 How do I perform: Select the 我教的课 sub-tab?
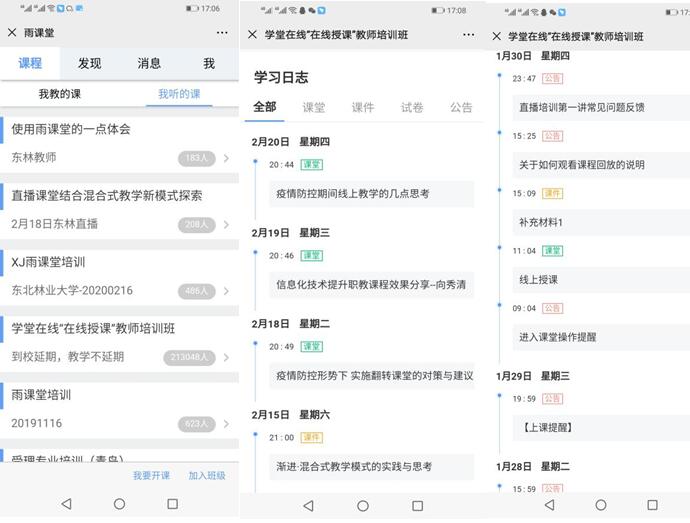(60, 94)
